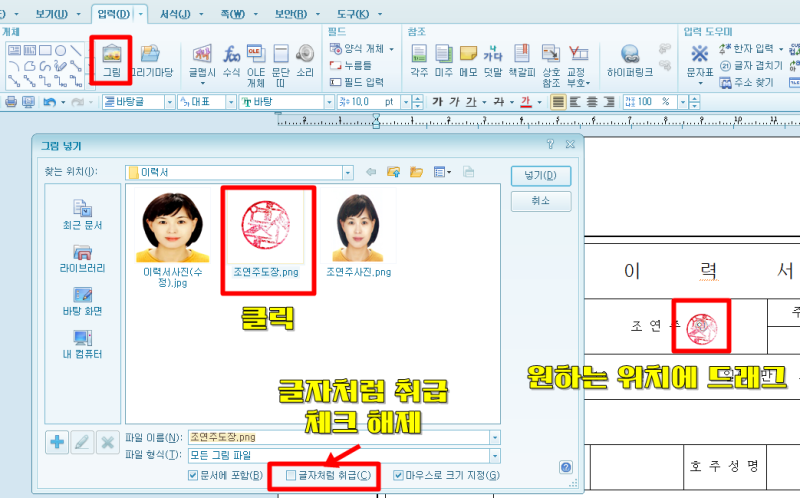Image resolution: width=800 pixels, height=498 pixels.
Task: Insert an OLE 개체 object
Action: pos(256,65)
